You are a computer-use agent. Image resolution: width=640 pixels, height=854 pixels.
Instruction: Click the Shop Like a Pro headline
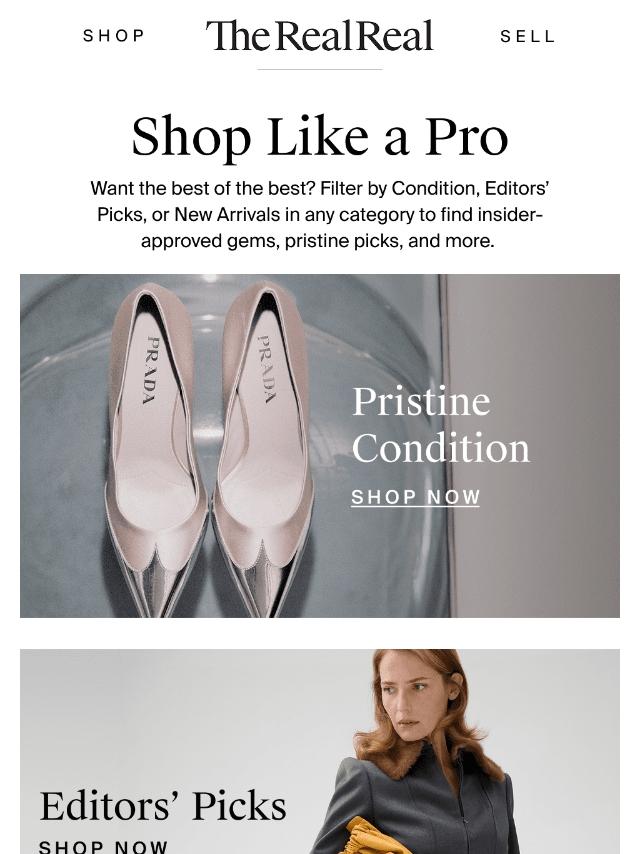click(319, 137)
